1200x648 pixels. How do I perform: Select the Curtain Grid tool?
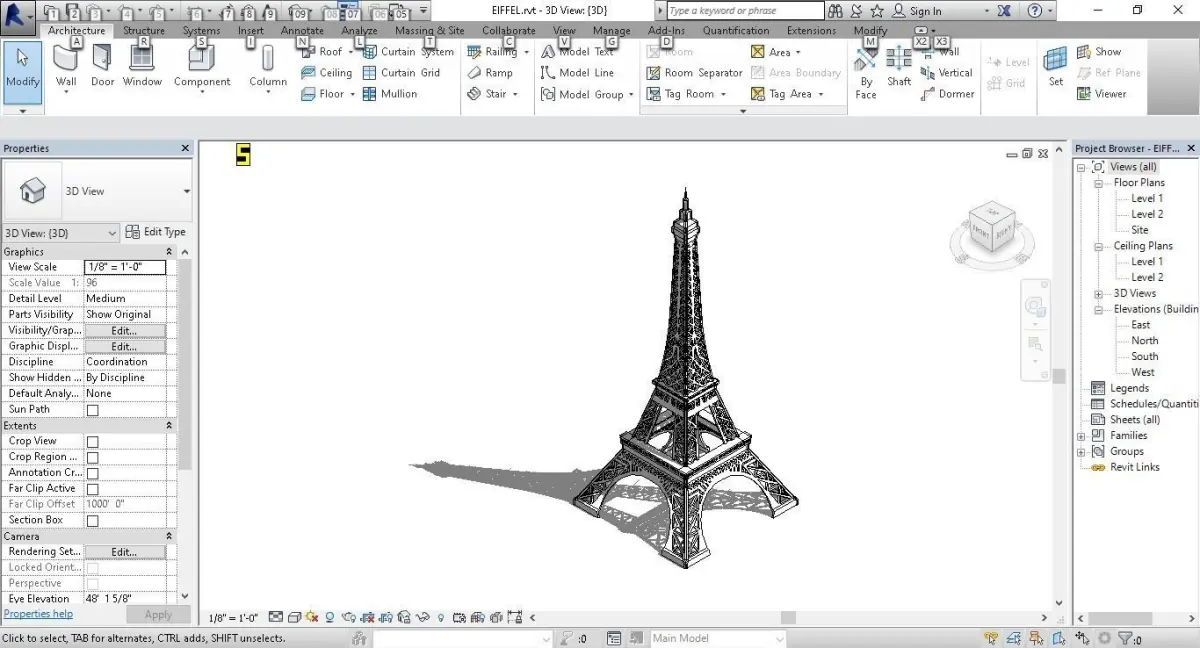click(x=401, y=73)
